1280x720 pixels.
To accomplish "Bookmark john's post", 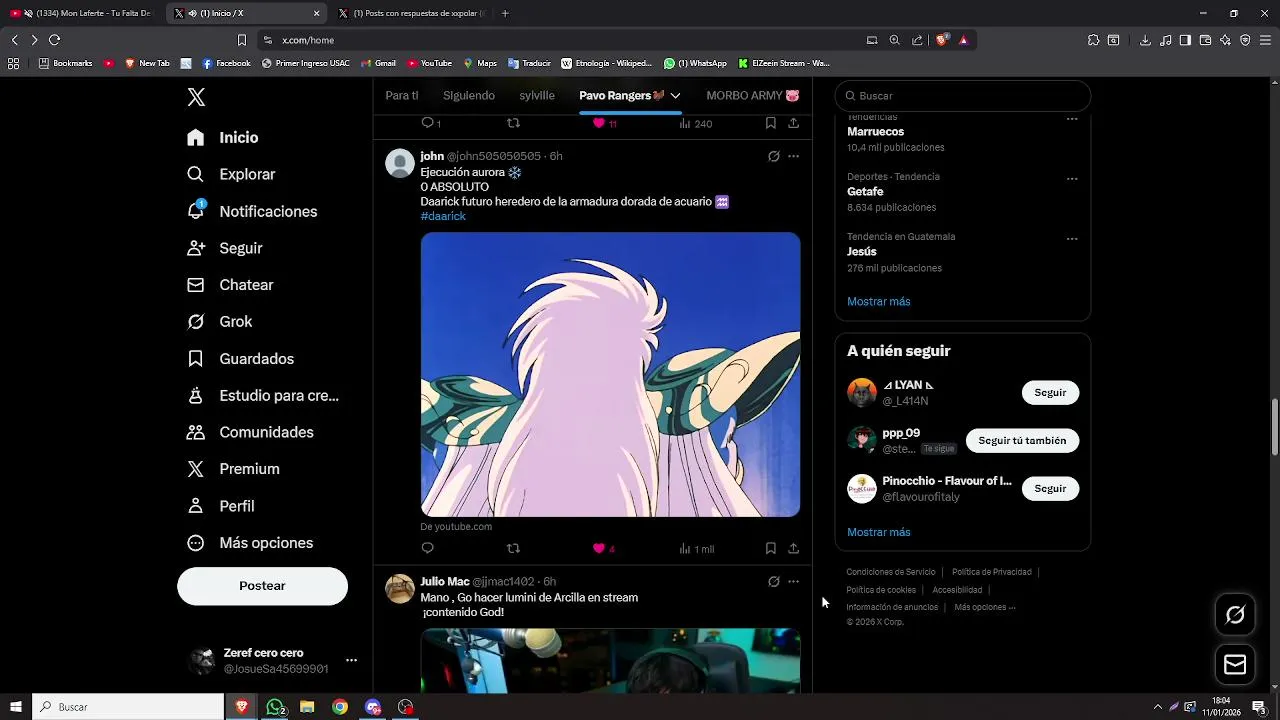I will click(770, 548).
